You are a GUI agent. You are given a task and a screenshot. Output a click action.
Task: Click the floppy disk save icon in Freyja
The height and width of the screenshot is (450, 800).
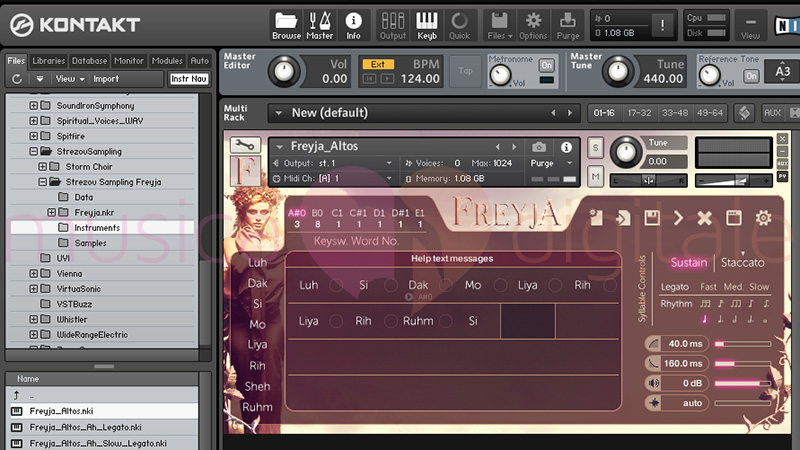[651, 217]
